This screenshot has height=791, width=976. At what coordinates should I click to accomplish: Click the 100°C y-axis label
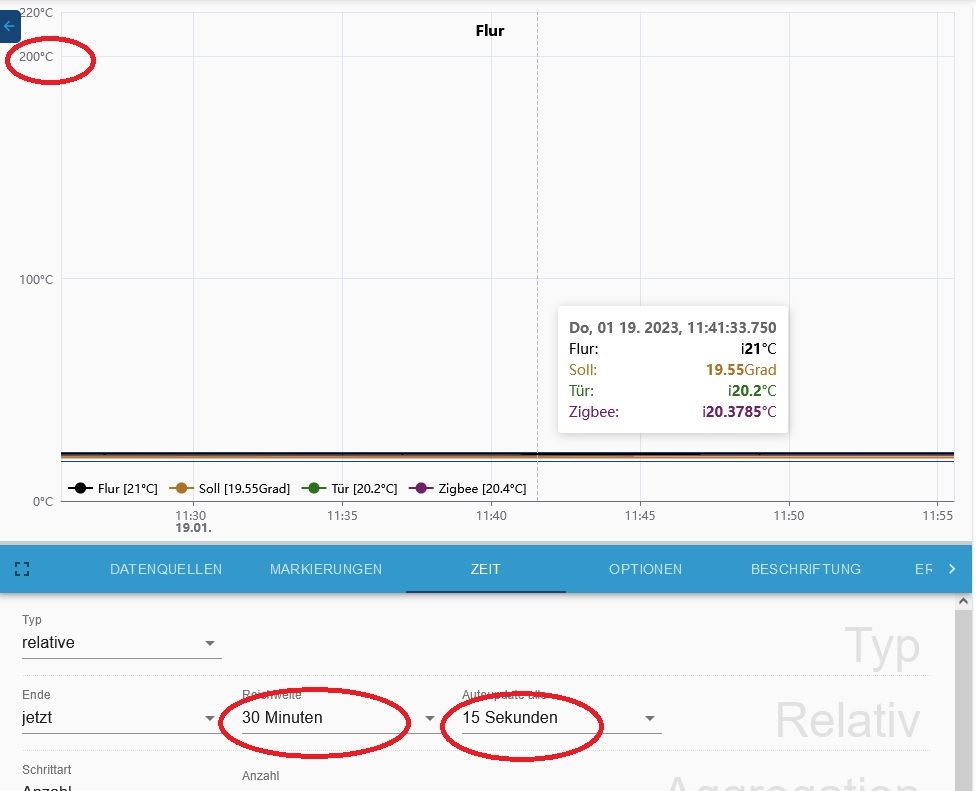pos(36,279)
